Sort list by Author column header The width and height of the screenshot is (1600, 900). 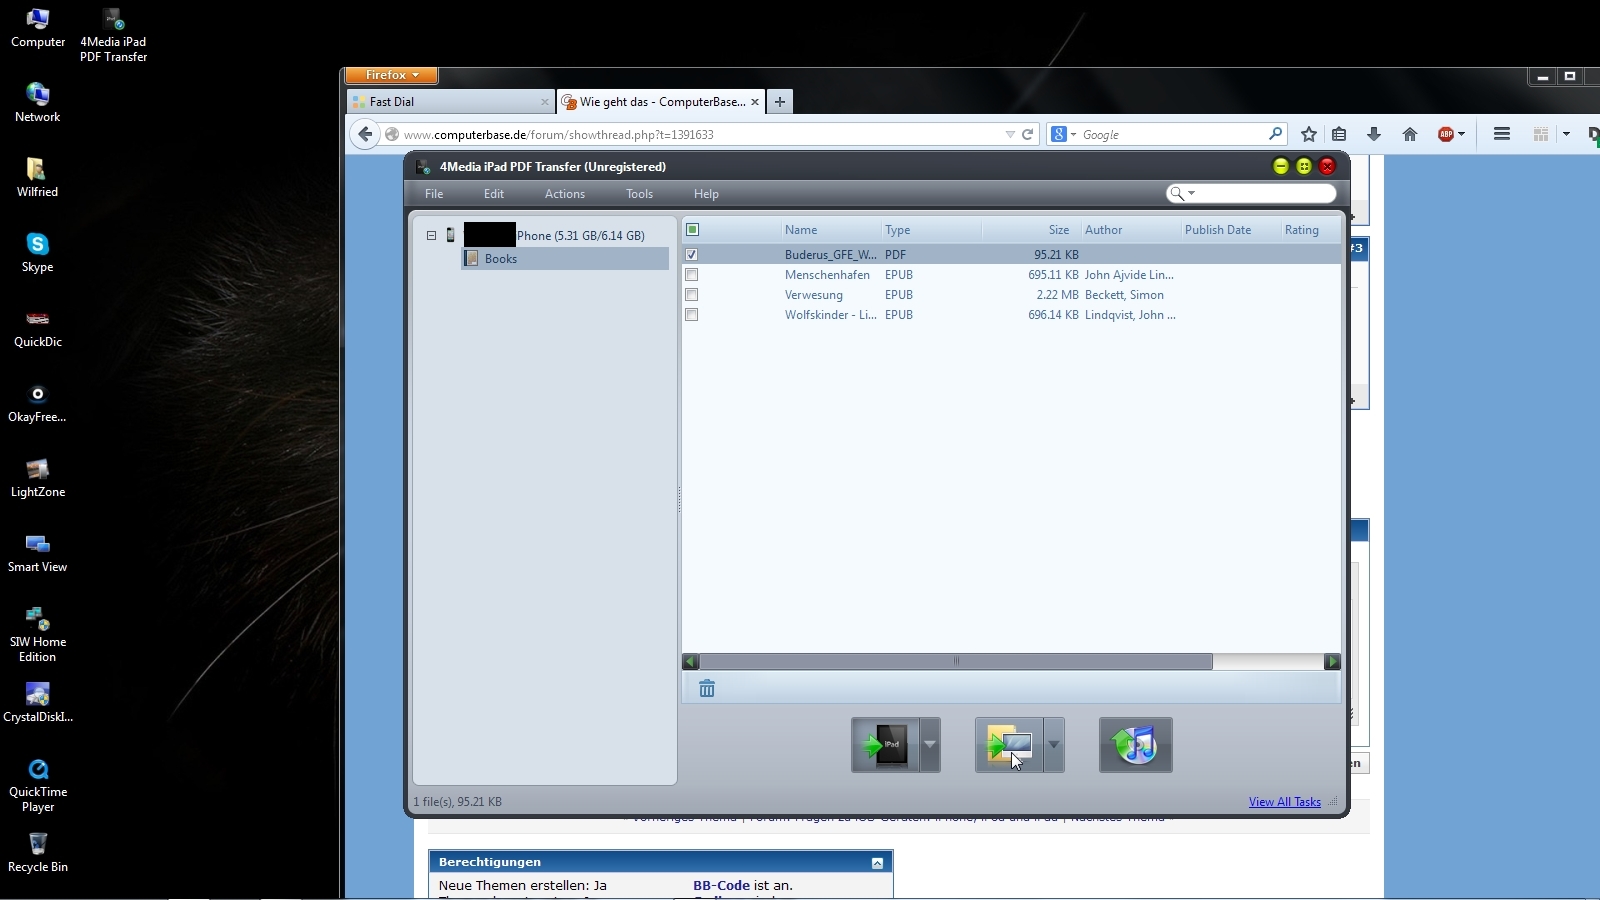tap(1130, 230)
